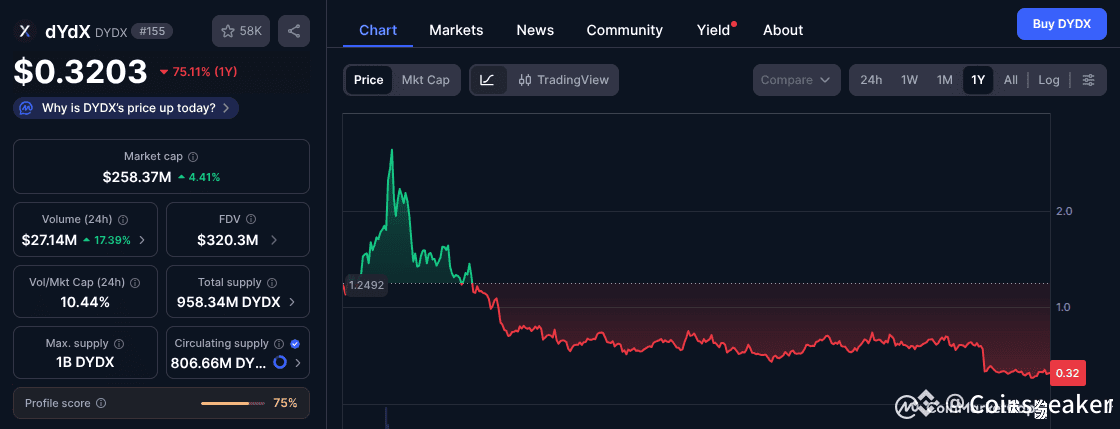
Task: Click 'Why is DYDX's price up today?' link
Action: click(x=129, y=108)
